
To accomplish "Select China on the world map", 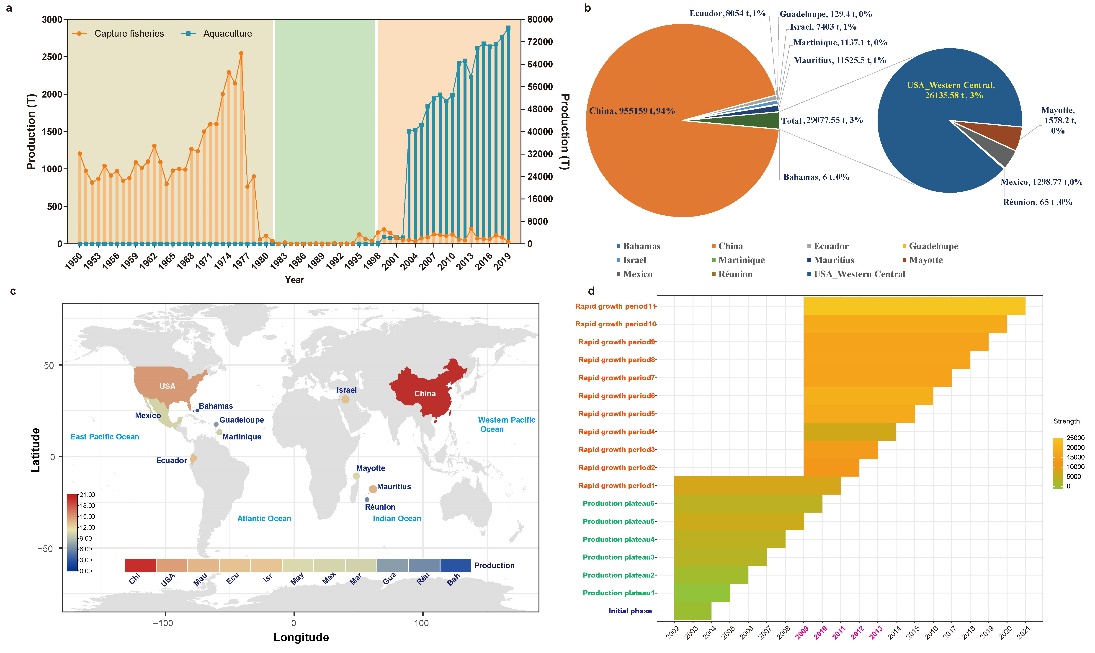I will click(420, 392).
